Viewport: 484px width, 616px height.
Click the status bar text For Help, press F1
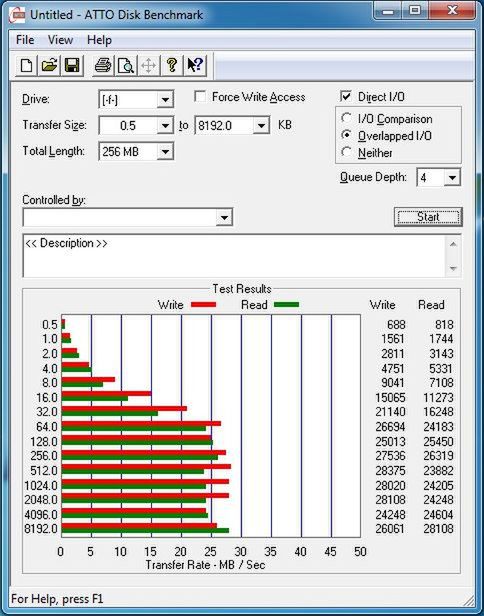pyautogui.click(x=57, y=599)
